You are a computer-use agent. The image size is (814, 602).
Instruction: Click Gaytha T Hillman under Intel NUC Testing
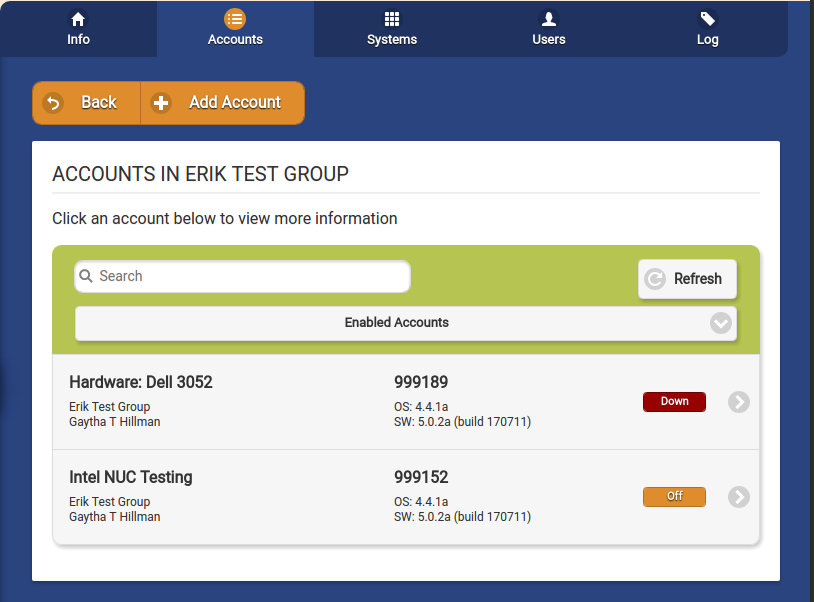(115, 517)
